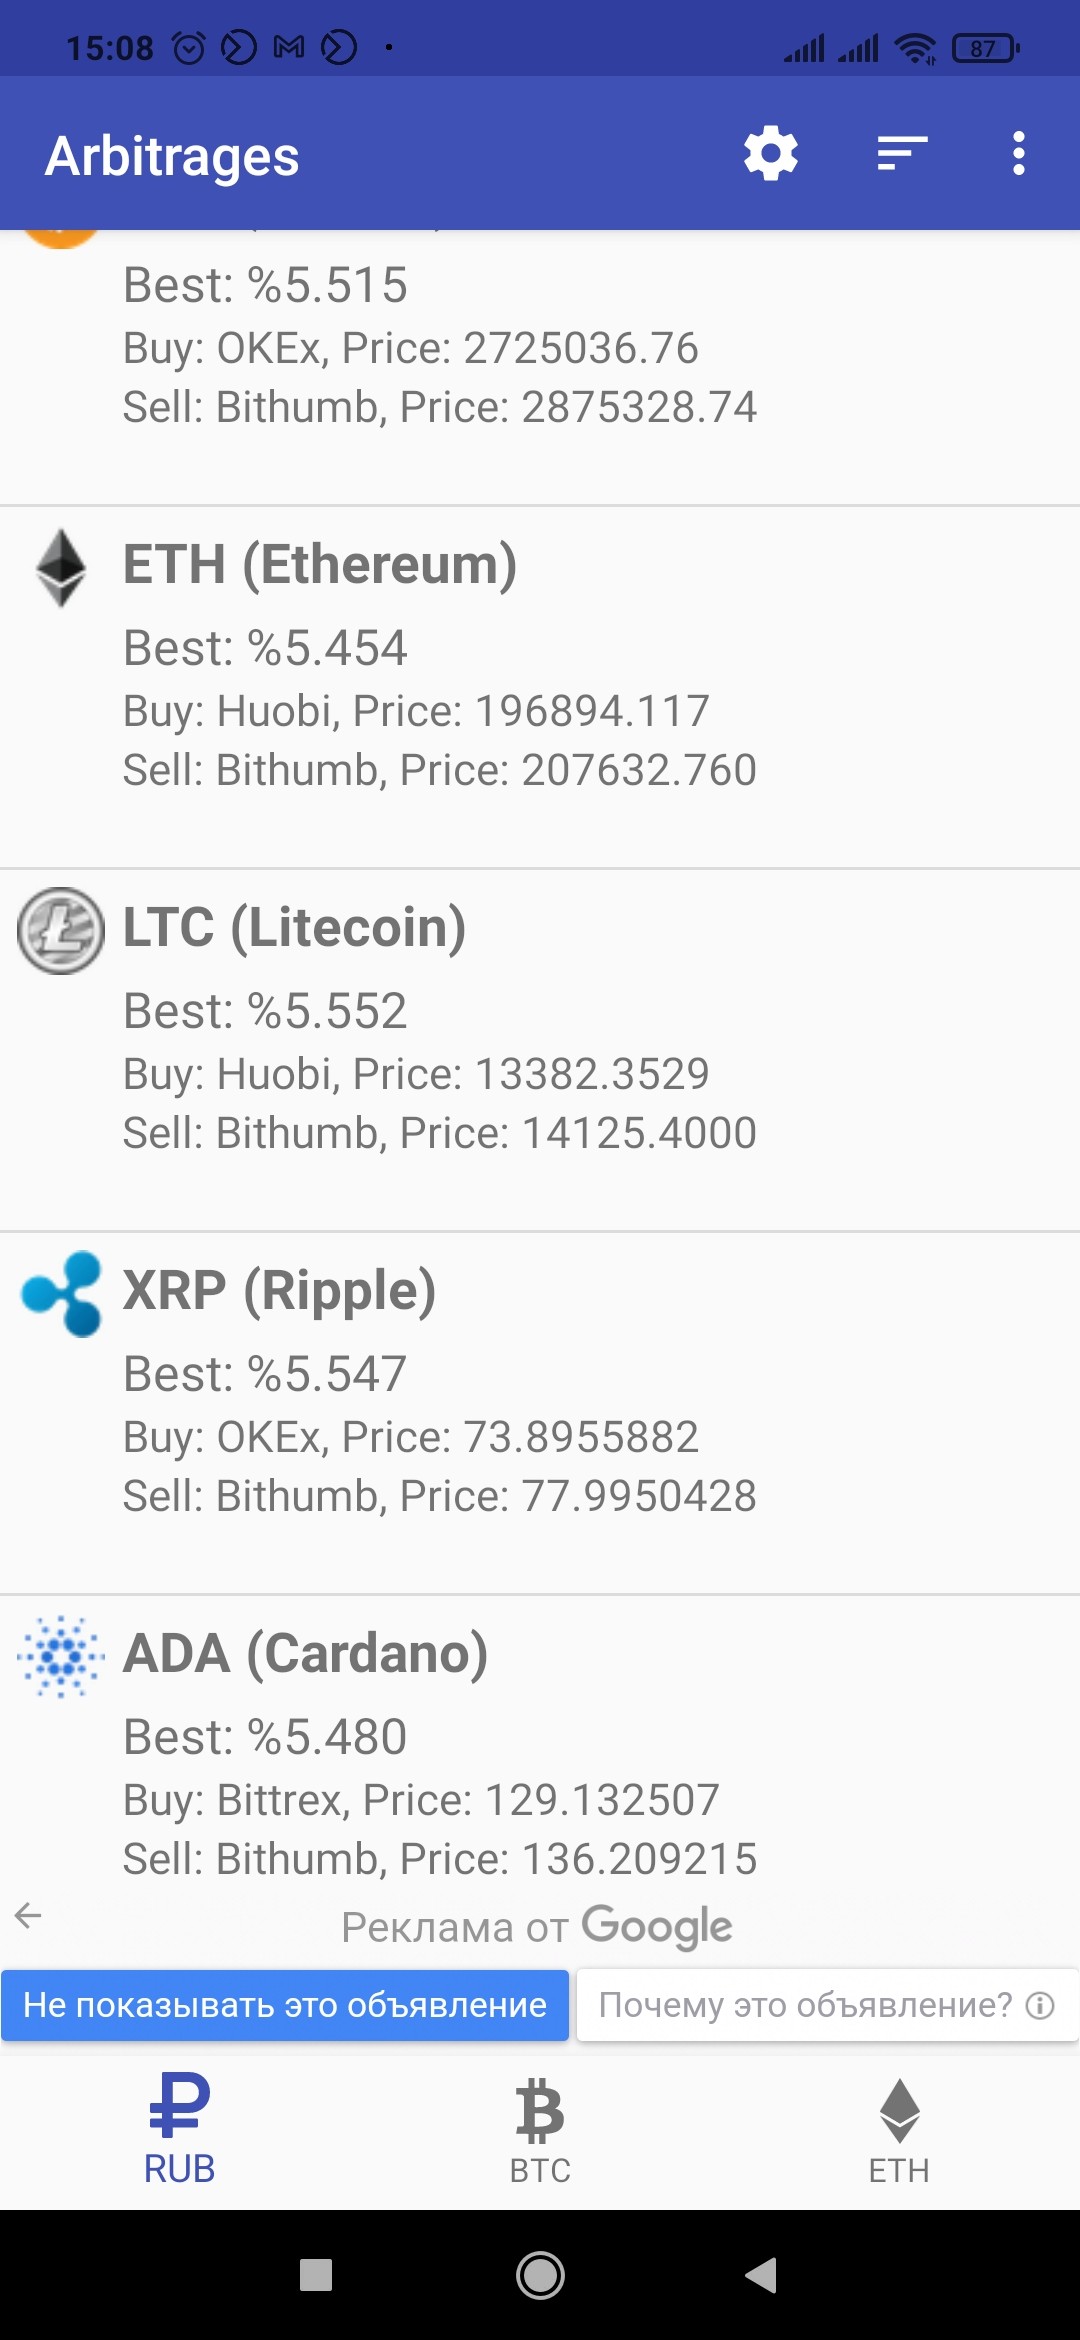Open the sort options icon
This screenshot has height=2340, width=1080.
click(902, 154)
